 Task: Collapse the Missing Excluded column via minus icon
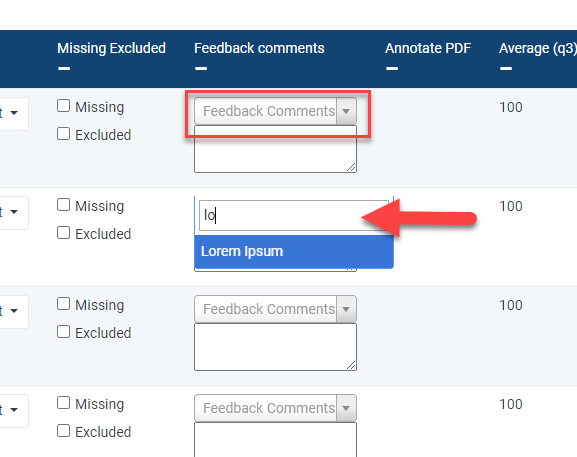[x=64, y=68]
